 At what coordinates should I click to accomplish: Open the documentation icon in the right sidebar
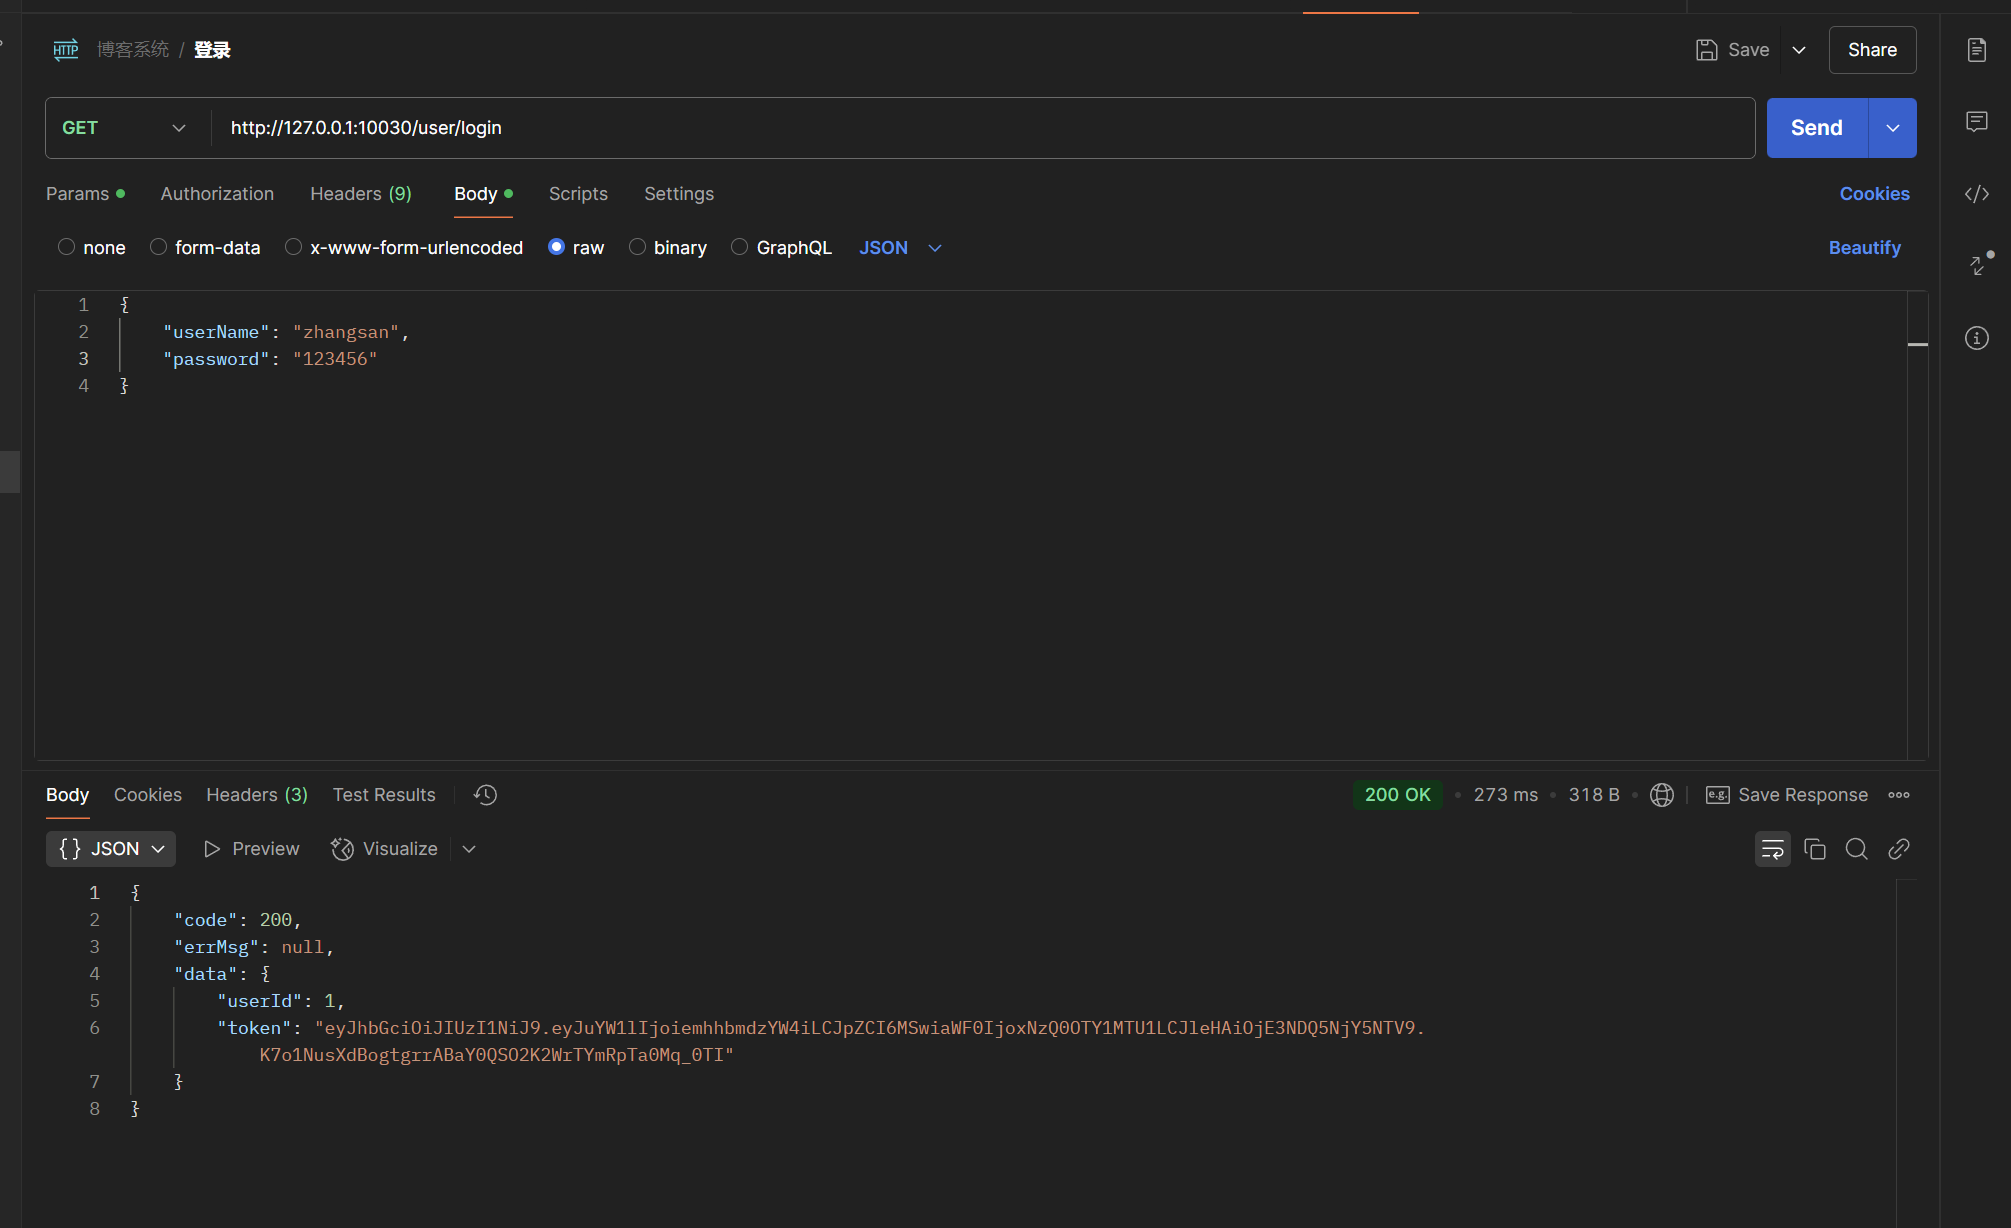tap(1976, 50)
